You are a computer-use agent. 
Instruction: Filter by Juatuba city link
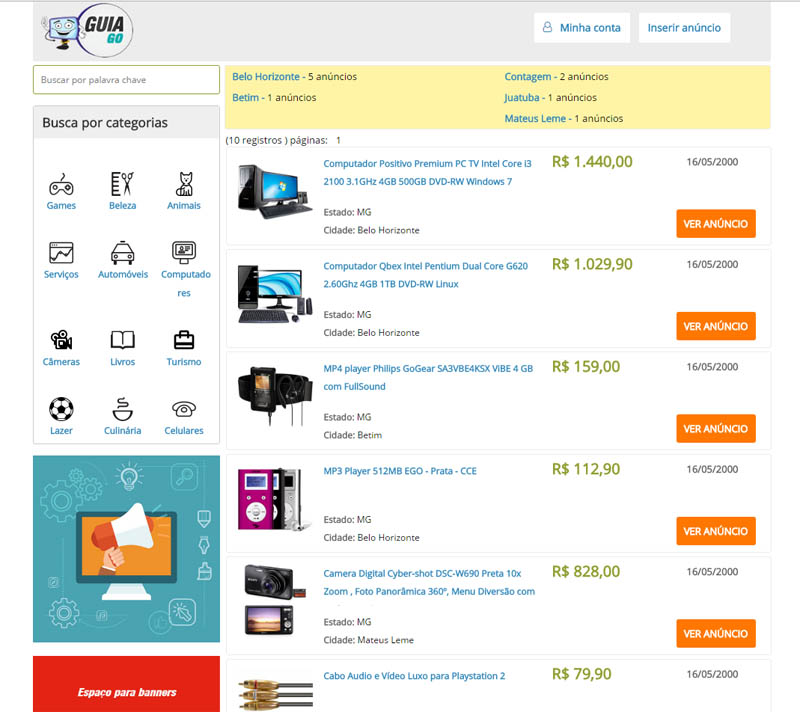[522, 97]
